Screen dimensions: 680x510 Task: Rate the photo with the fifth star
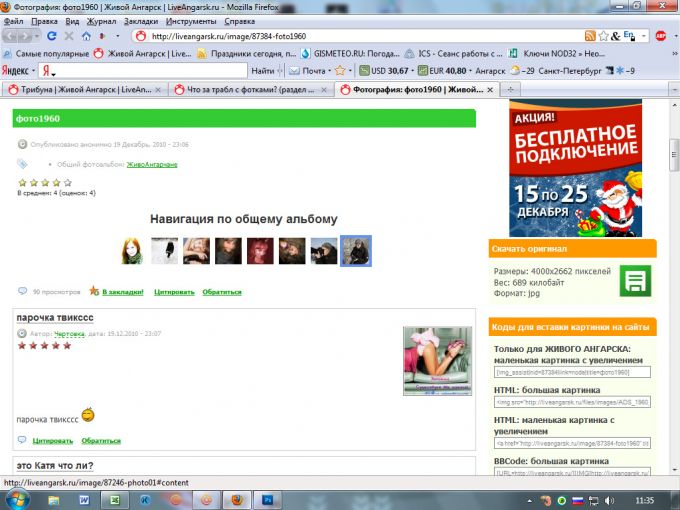[x=68, y=182]
